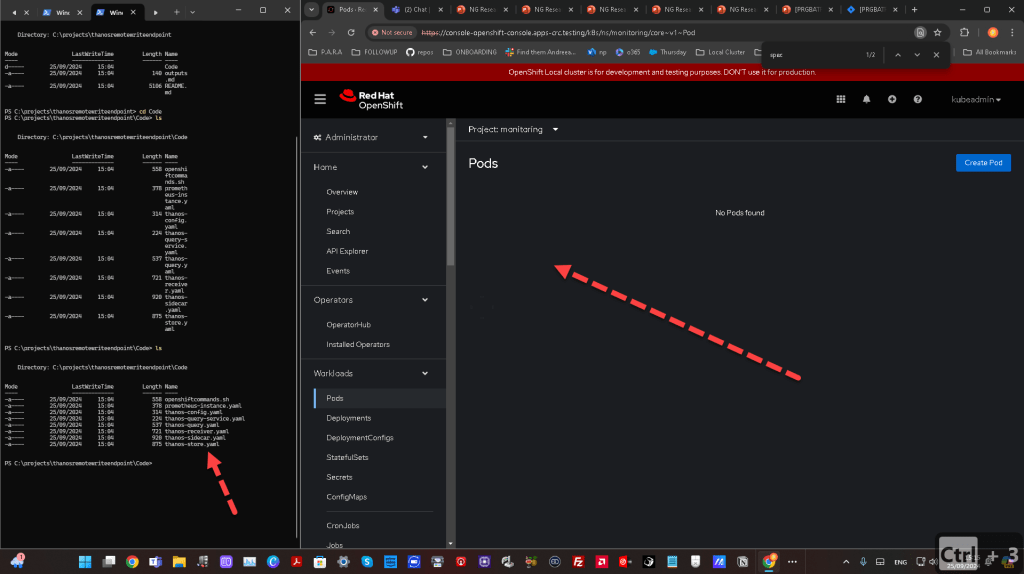Open the Chrome profile avatar

(x=993, y=32)
